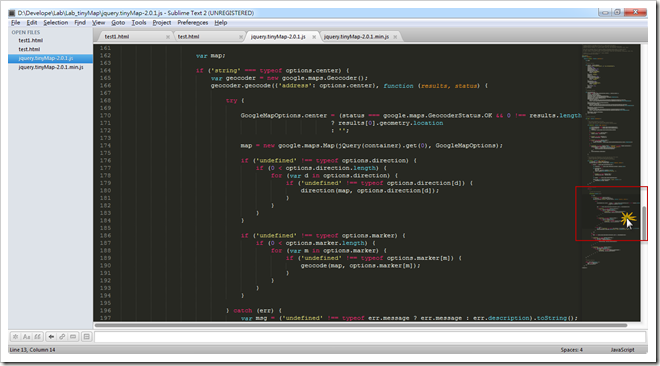Viewport: 660px width, 366px height.
Task: Close the jquery.tinyMap-2.0.1.min.js tab
Action: [395, 37]
